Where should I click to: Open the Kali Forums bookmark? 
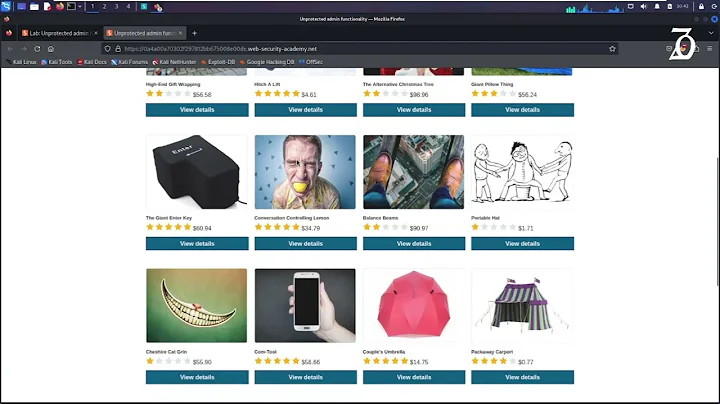[129, 62]
